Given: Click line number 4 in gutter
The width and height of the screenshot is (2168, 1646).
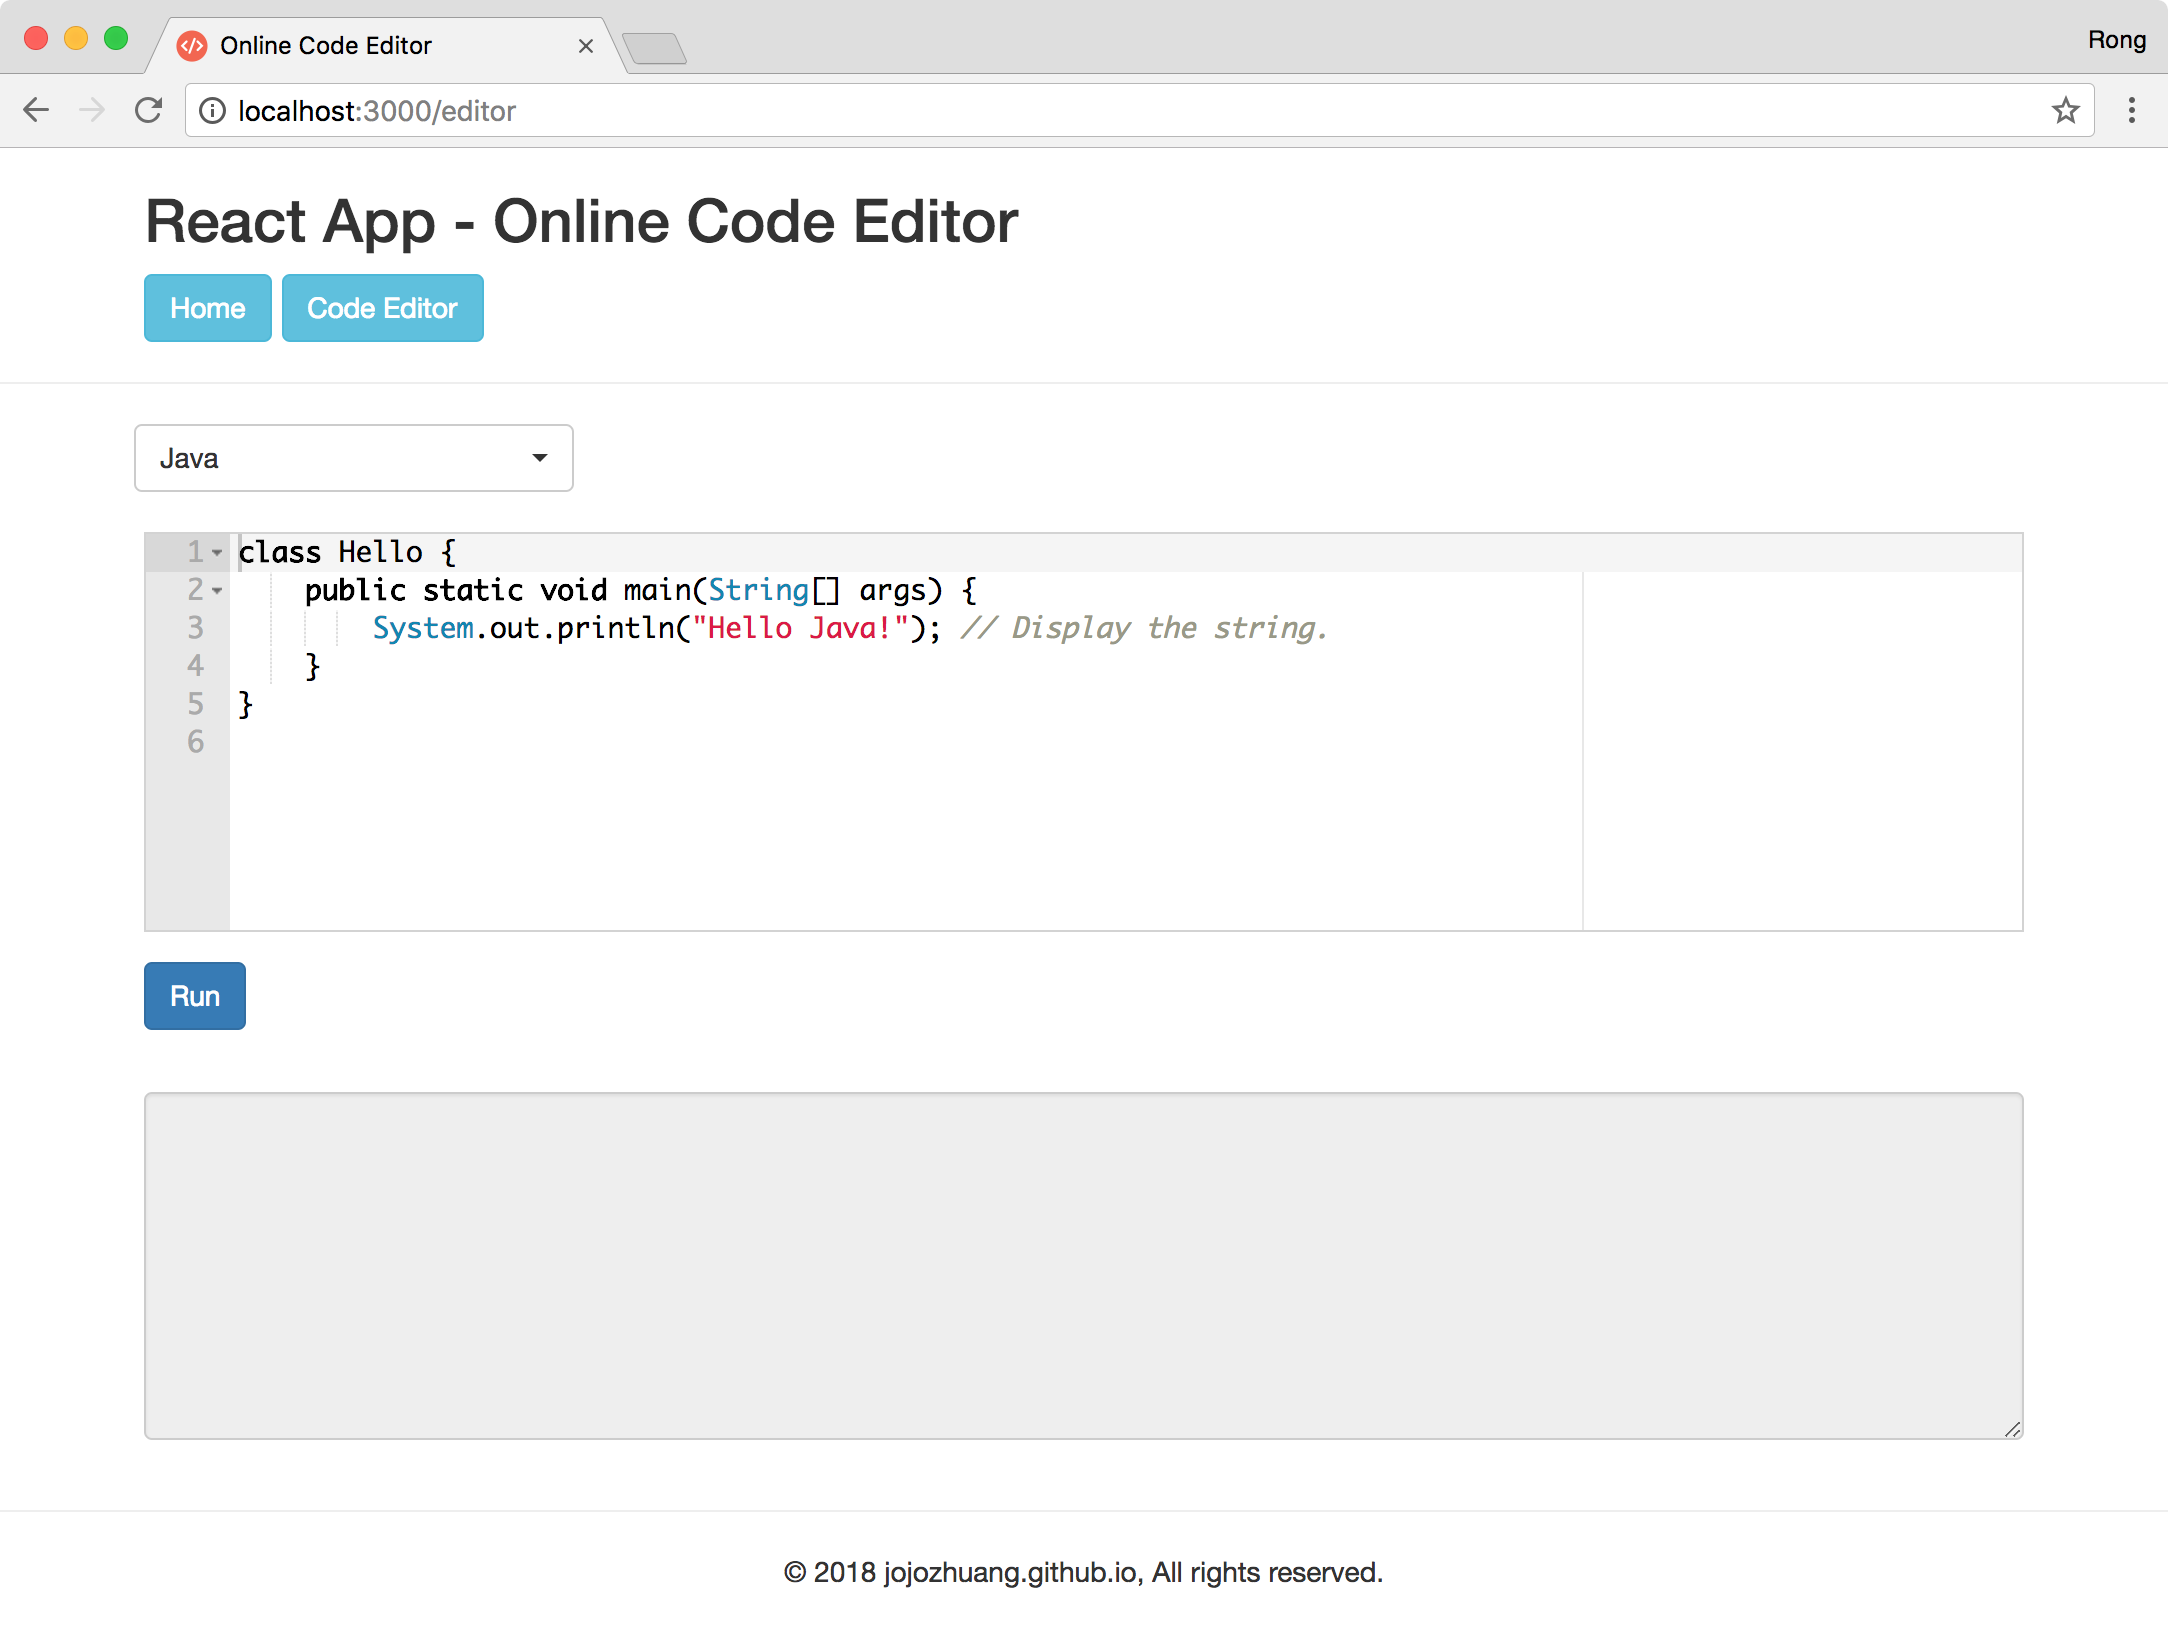Looking at the screenshot, I should [x=196, y=666].
